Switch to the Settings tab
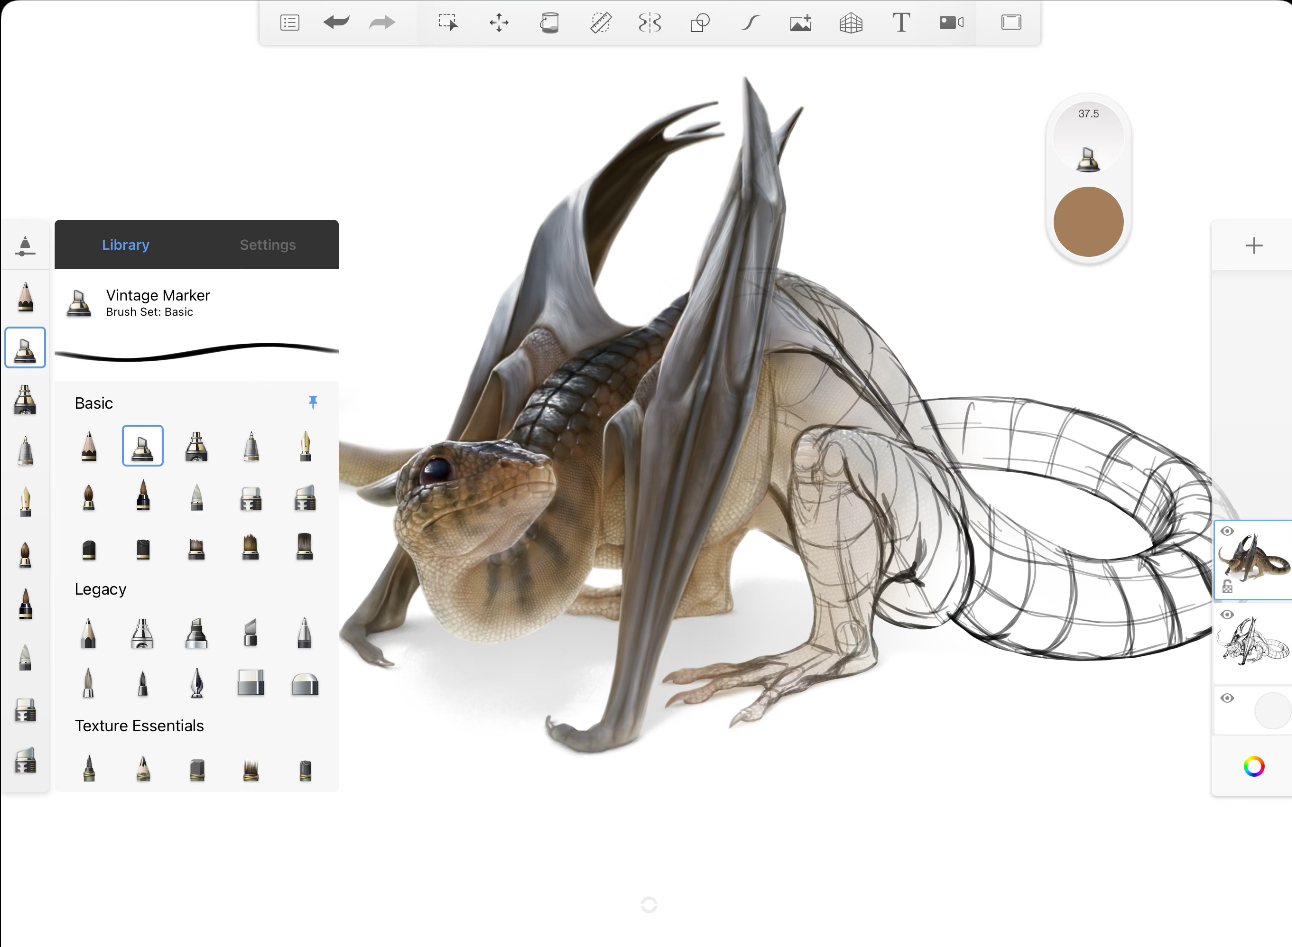 click(268, 245)
